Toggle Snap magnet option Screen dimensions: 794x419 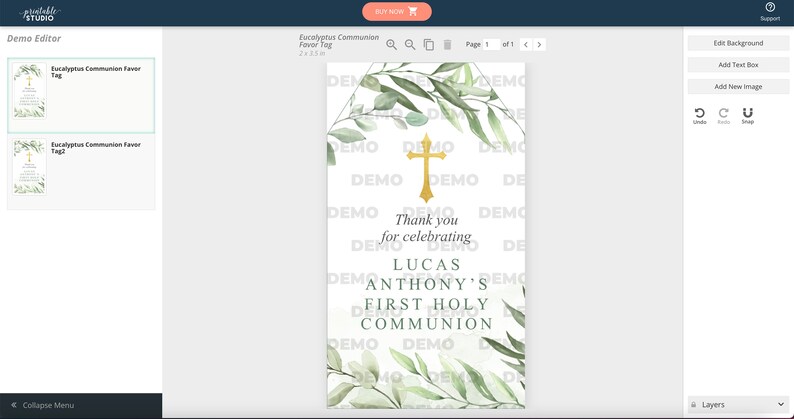point(747,116)
